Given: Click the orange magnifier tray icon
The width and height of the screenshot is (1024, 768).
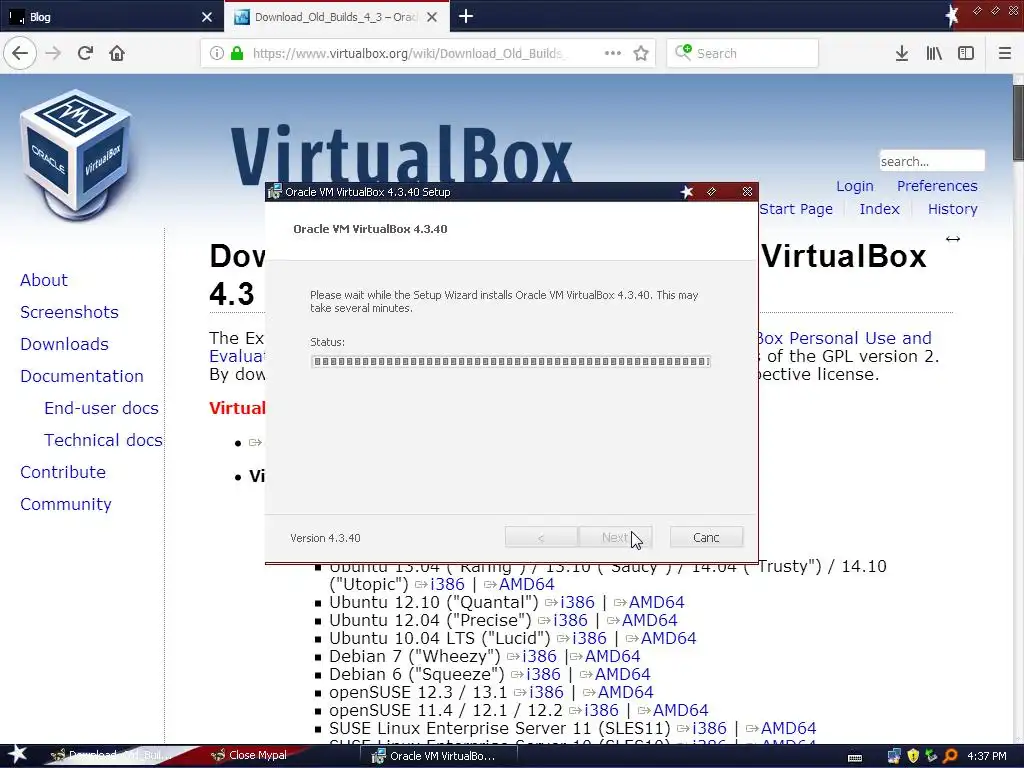Looking at the screenshot, I should pyautogui.click(x=950, y=756).
